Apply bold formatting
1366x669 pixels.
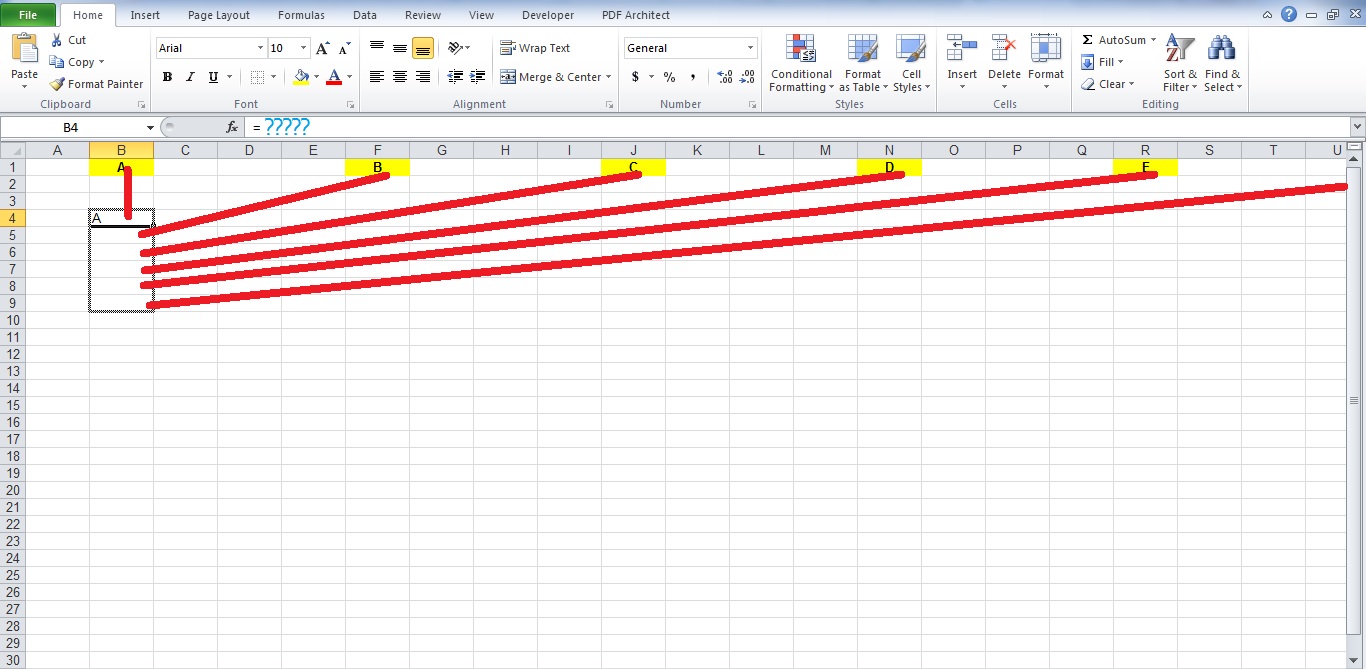[x=167, y=76]
